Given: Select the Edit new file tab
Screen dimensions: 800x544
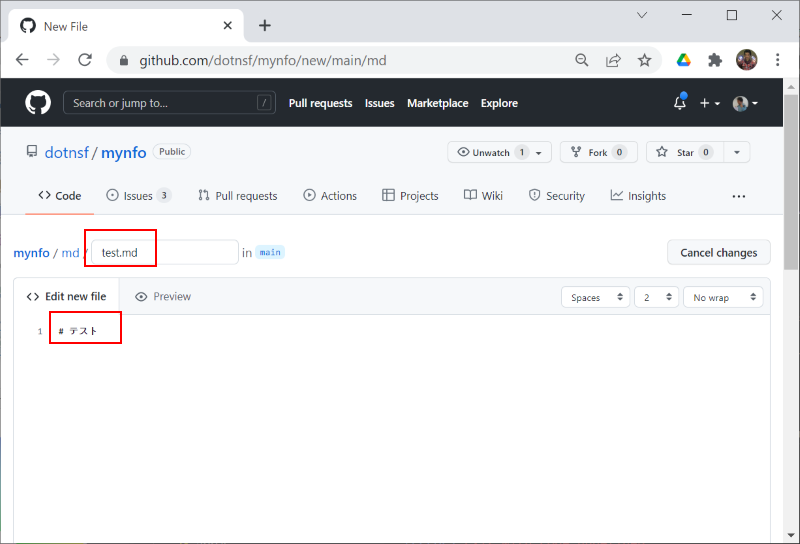Looking at the screenshot, I should coord(66,296).
